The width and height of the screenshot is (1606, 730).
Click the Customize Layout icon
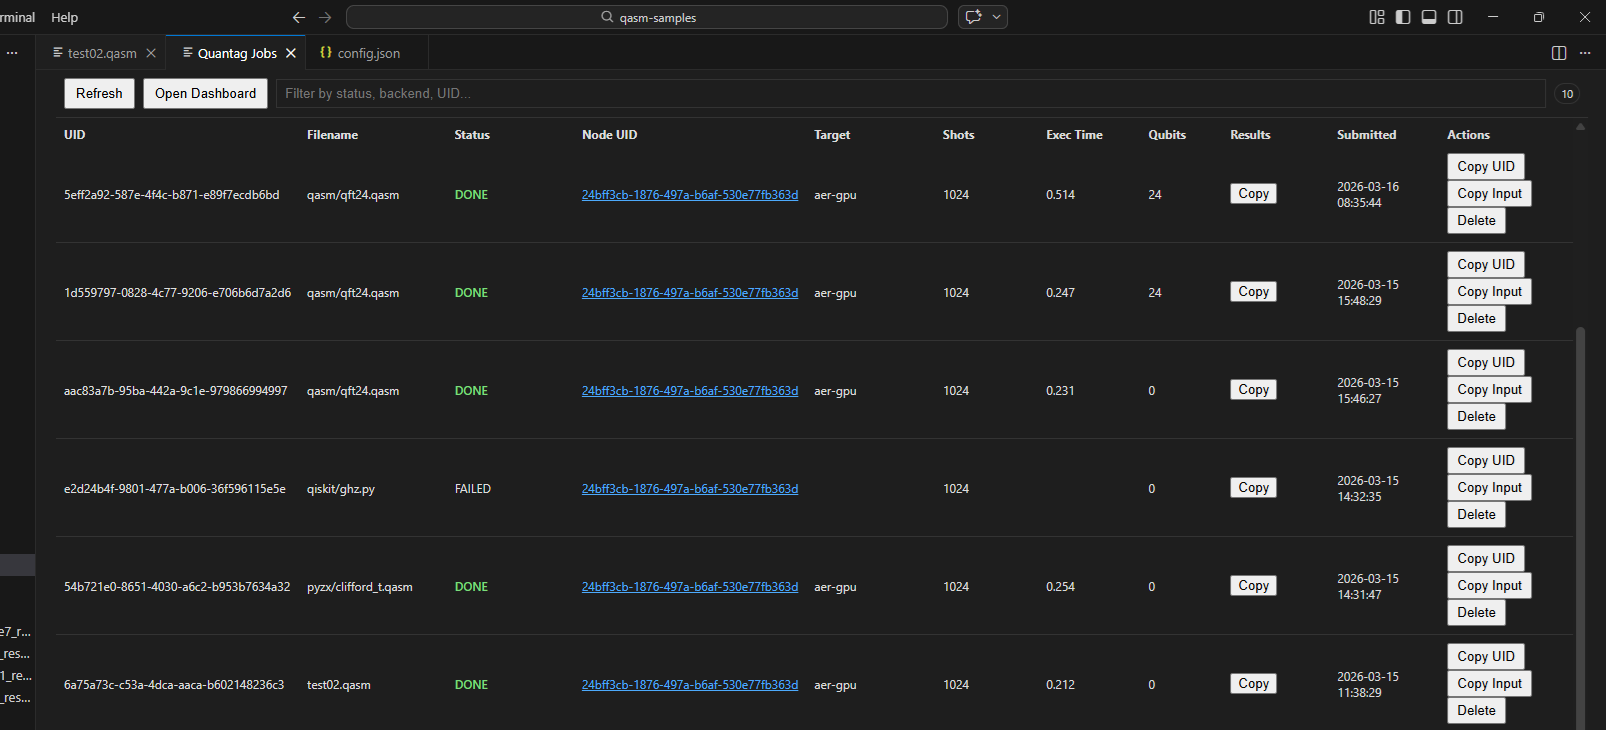(x=1377, y=17)
